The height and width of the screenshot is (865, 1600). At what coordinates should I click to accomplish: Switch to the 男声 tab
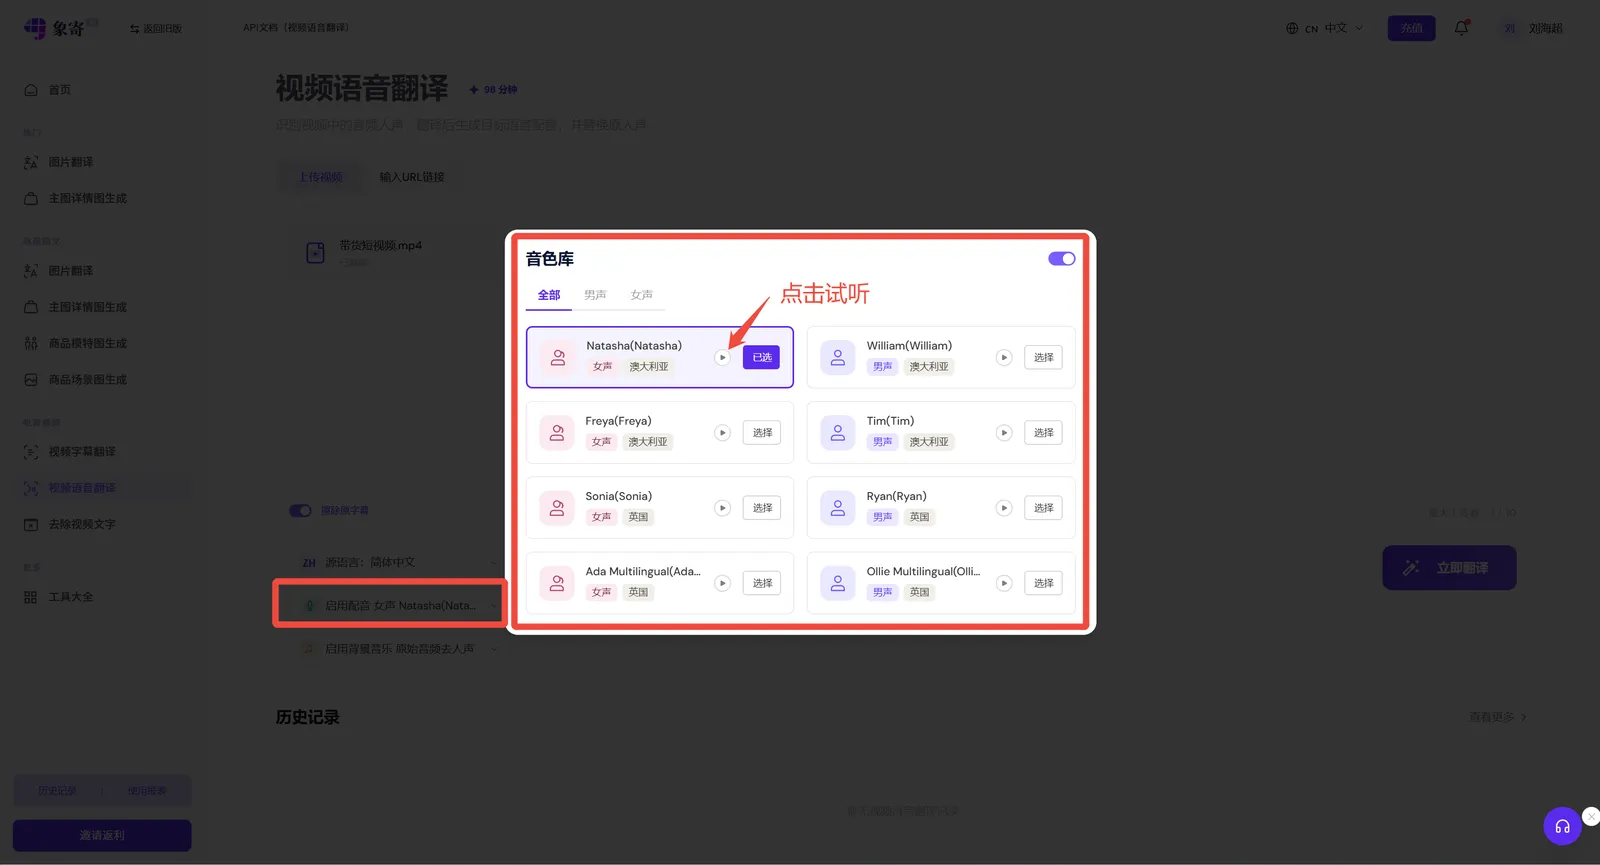(595, 295)
